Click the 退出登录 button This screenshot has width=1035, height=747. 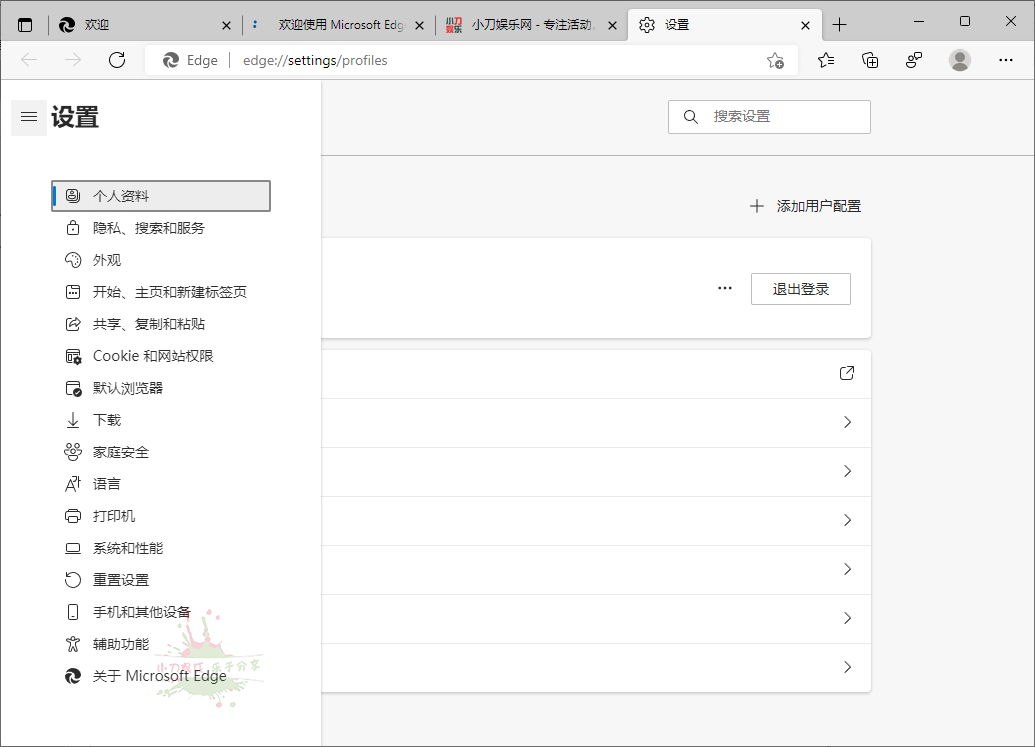click(x=800, y=289)
